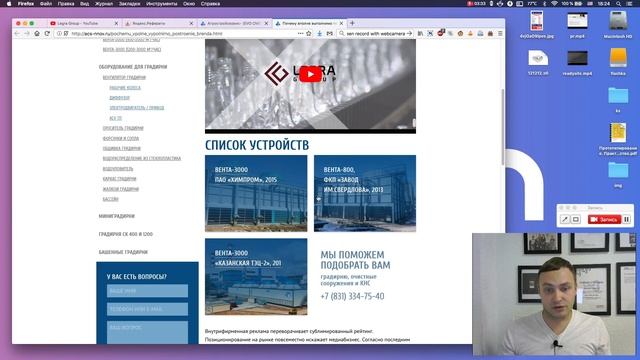Click the question textarea in form
640x360 pixels.
pyautogui.click(x=147, y=332)
